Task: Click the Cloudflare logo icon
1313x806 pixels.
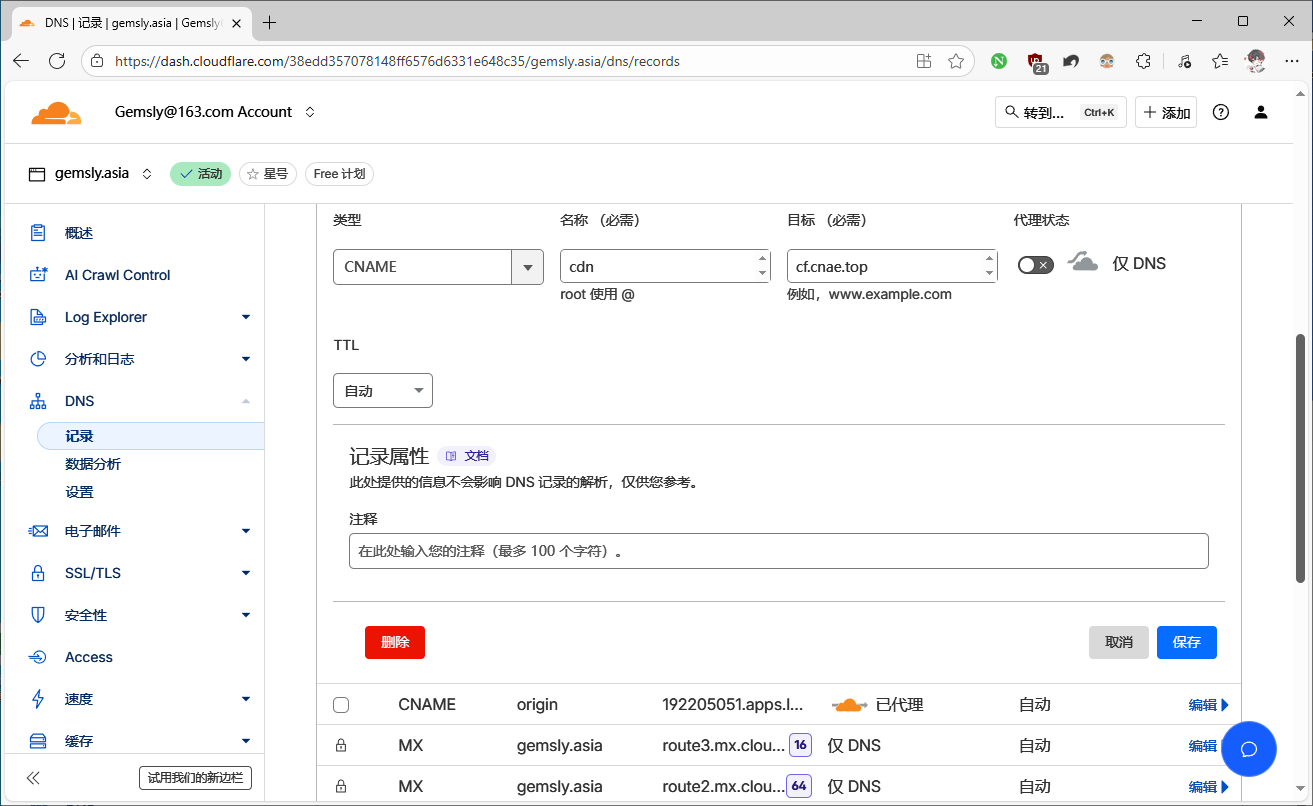Action: coord(56,113)
